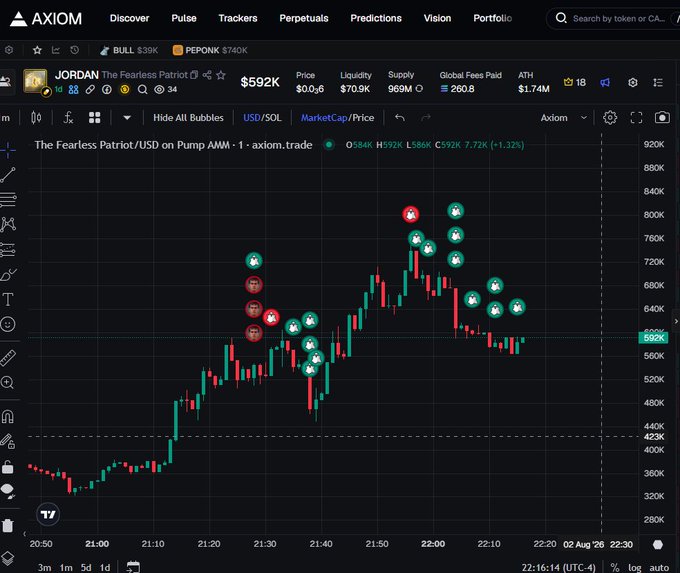Open the community people icon under JORDAN

pyautogui.click(x=73, y=89)
